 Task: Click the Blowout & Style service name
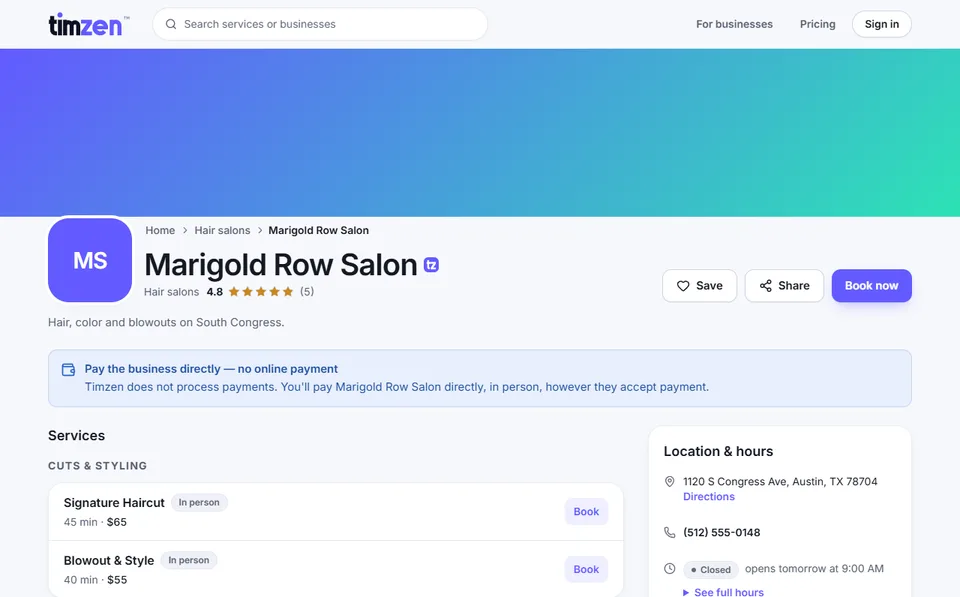coord(109,560)
